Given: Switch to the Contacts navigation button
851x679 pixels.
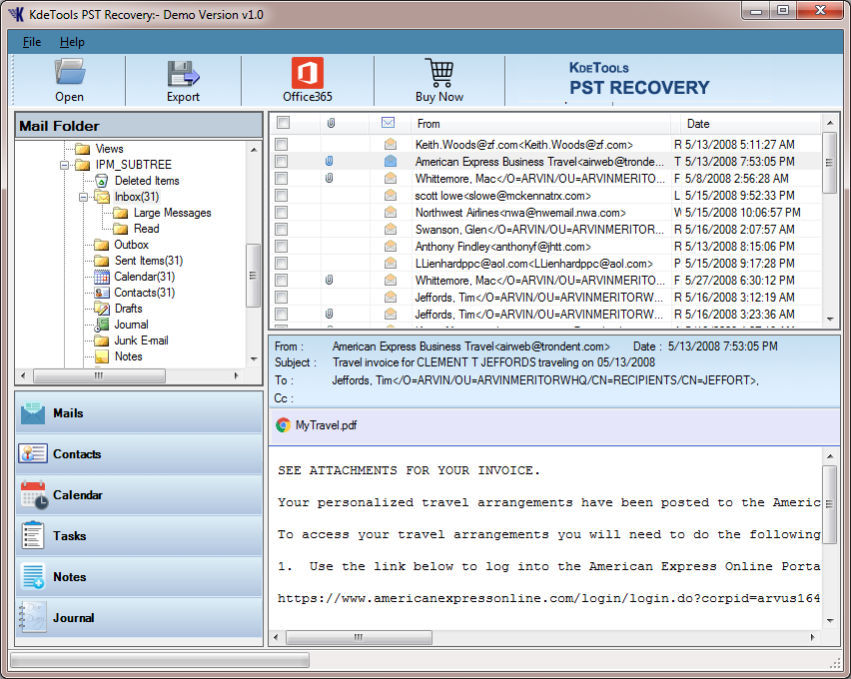Looking at the screenshot, I should pyautogui.click(x=139, y=454).
